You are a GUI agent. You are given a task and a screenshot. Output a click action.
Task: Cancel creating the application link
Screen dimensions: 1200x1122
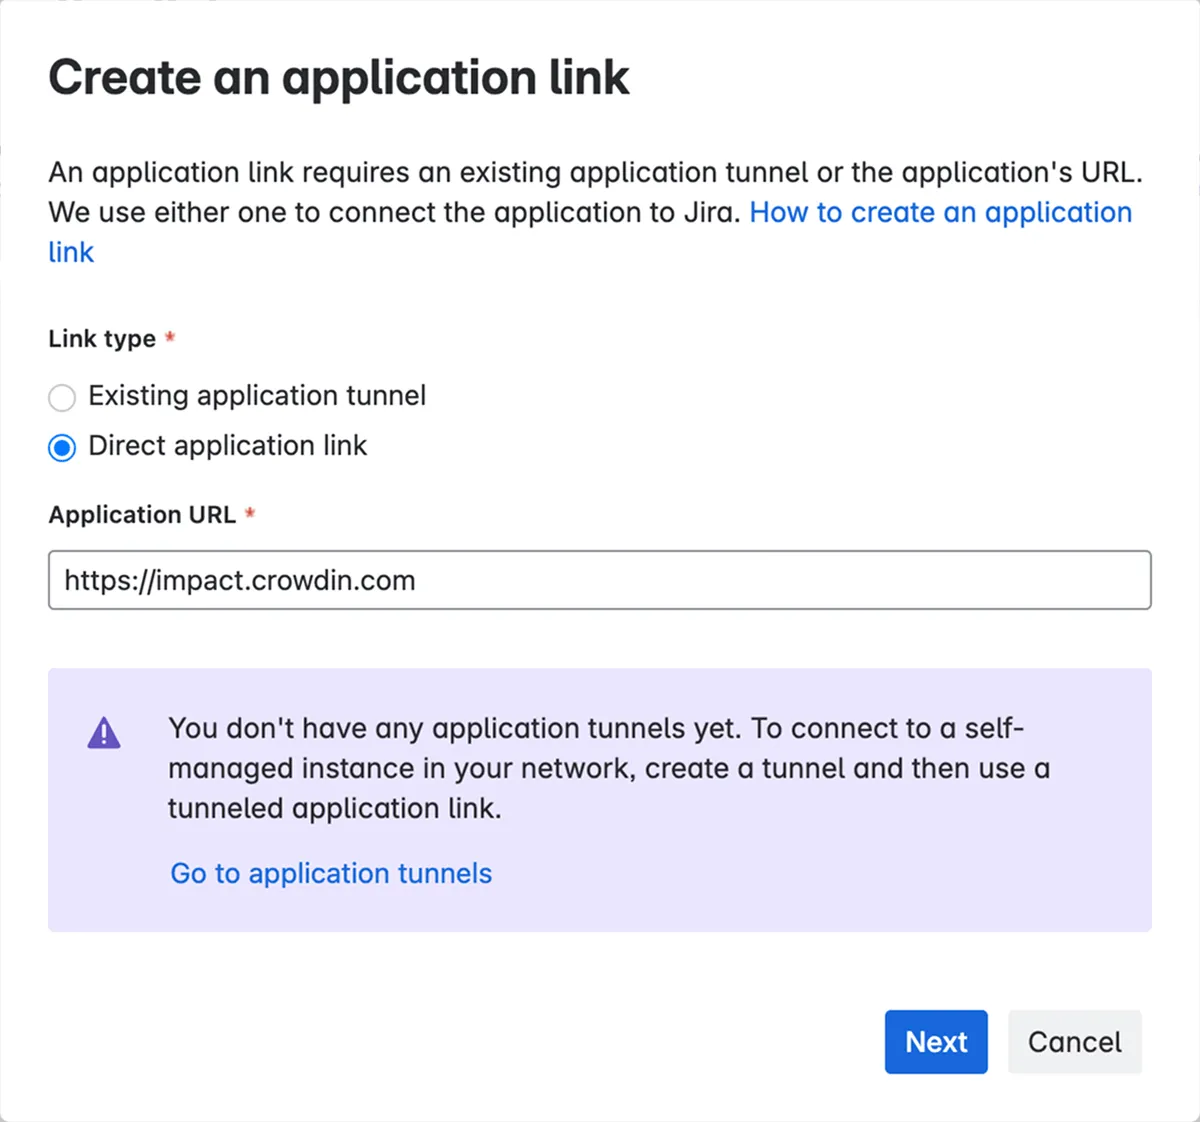(1074, 1042)
